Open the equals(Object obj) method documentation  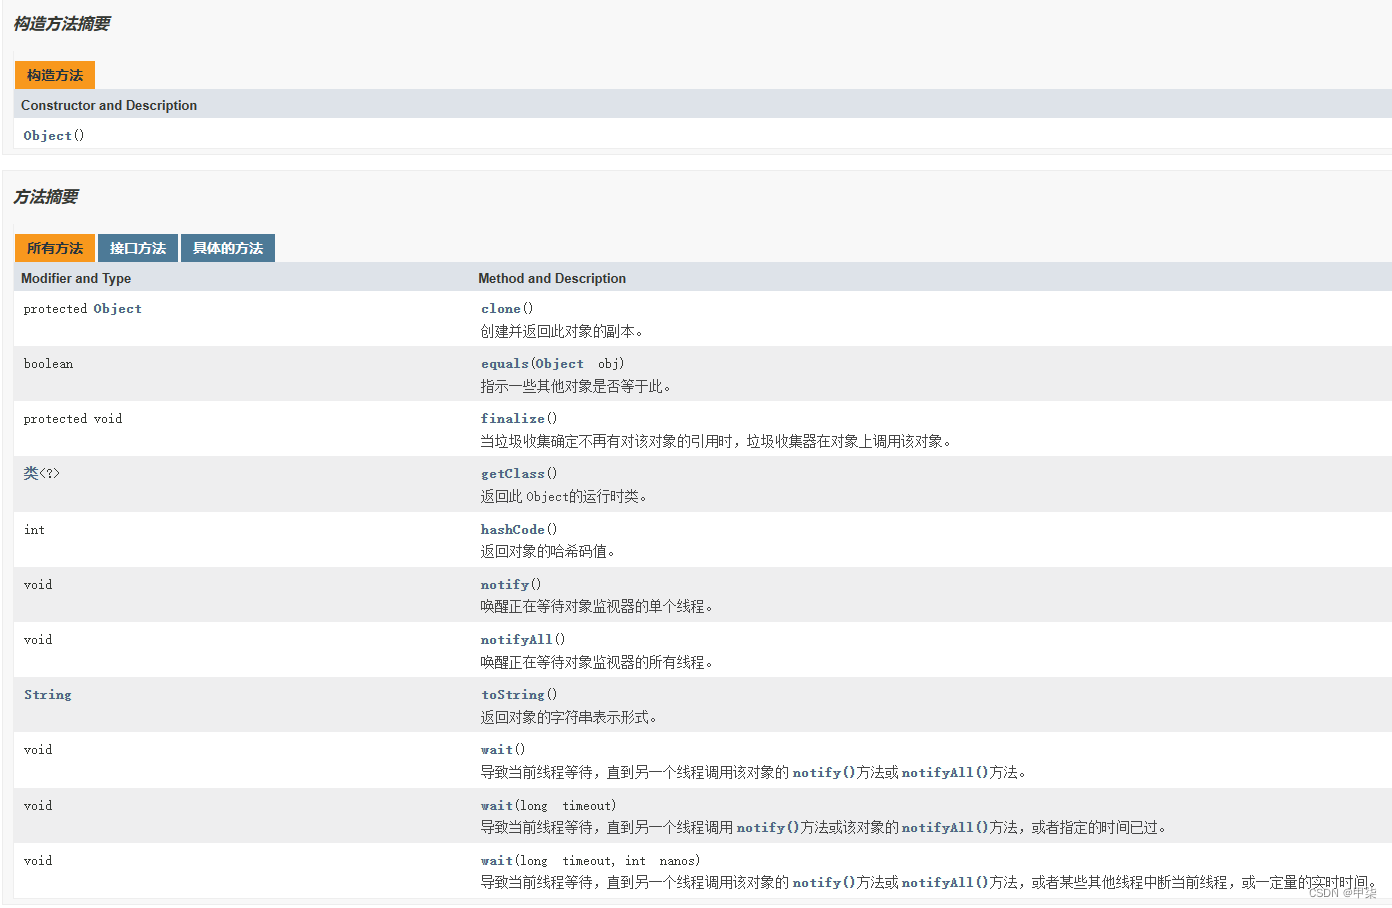(x=504, y=363)
